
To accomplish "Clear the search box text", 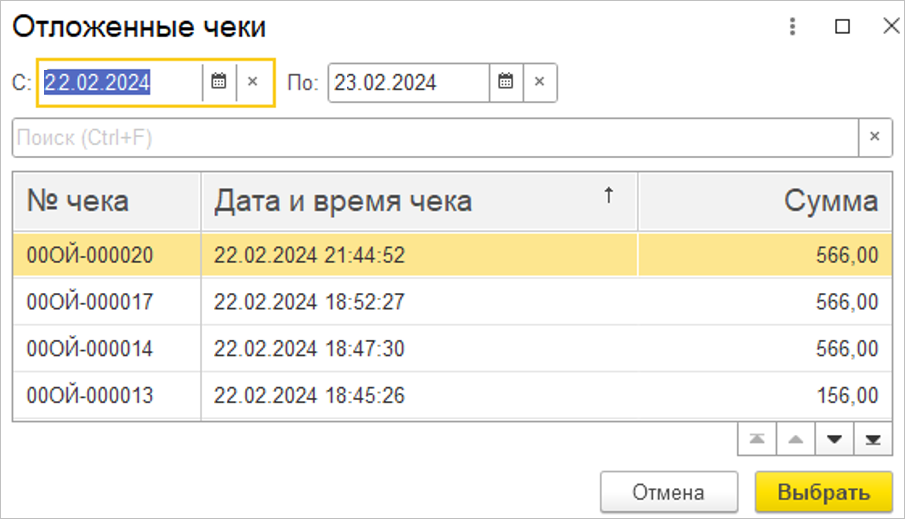I will click(x=875, y=138).
